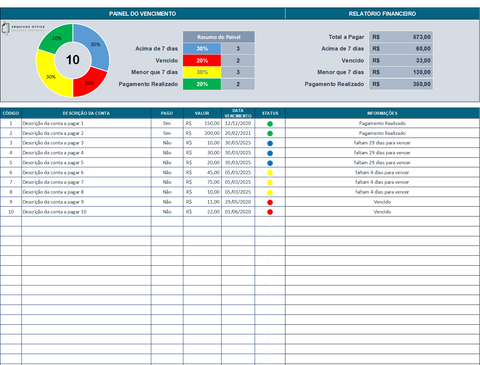Select the blue 30% donut chart segment
This screenshot has height=365, width=480.
coord(95,45)
